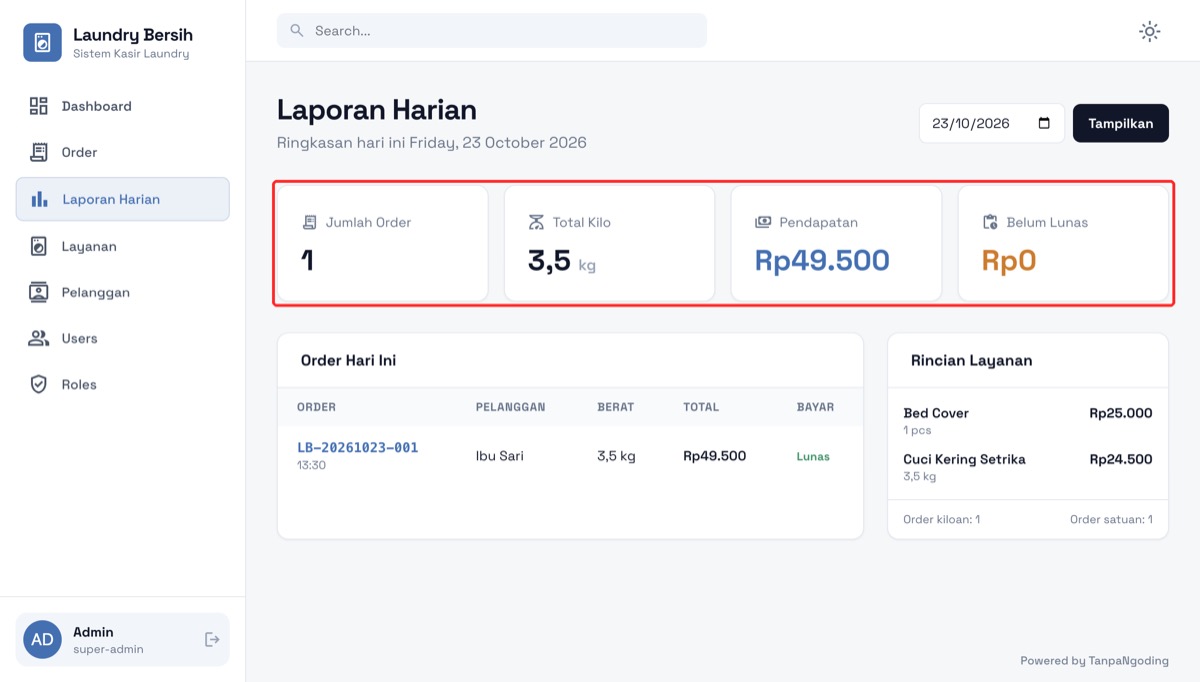Click the Total Kilo value 3,5

point(549,260)
